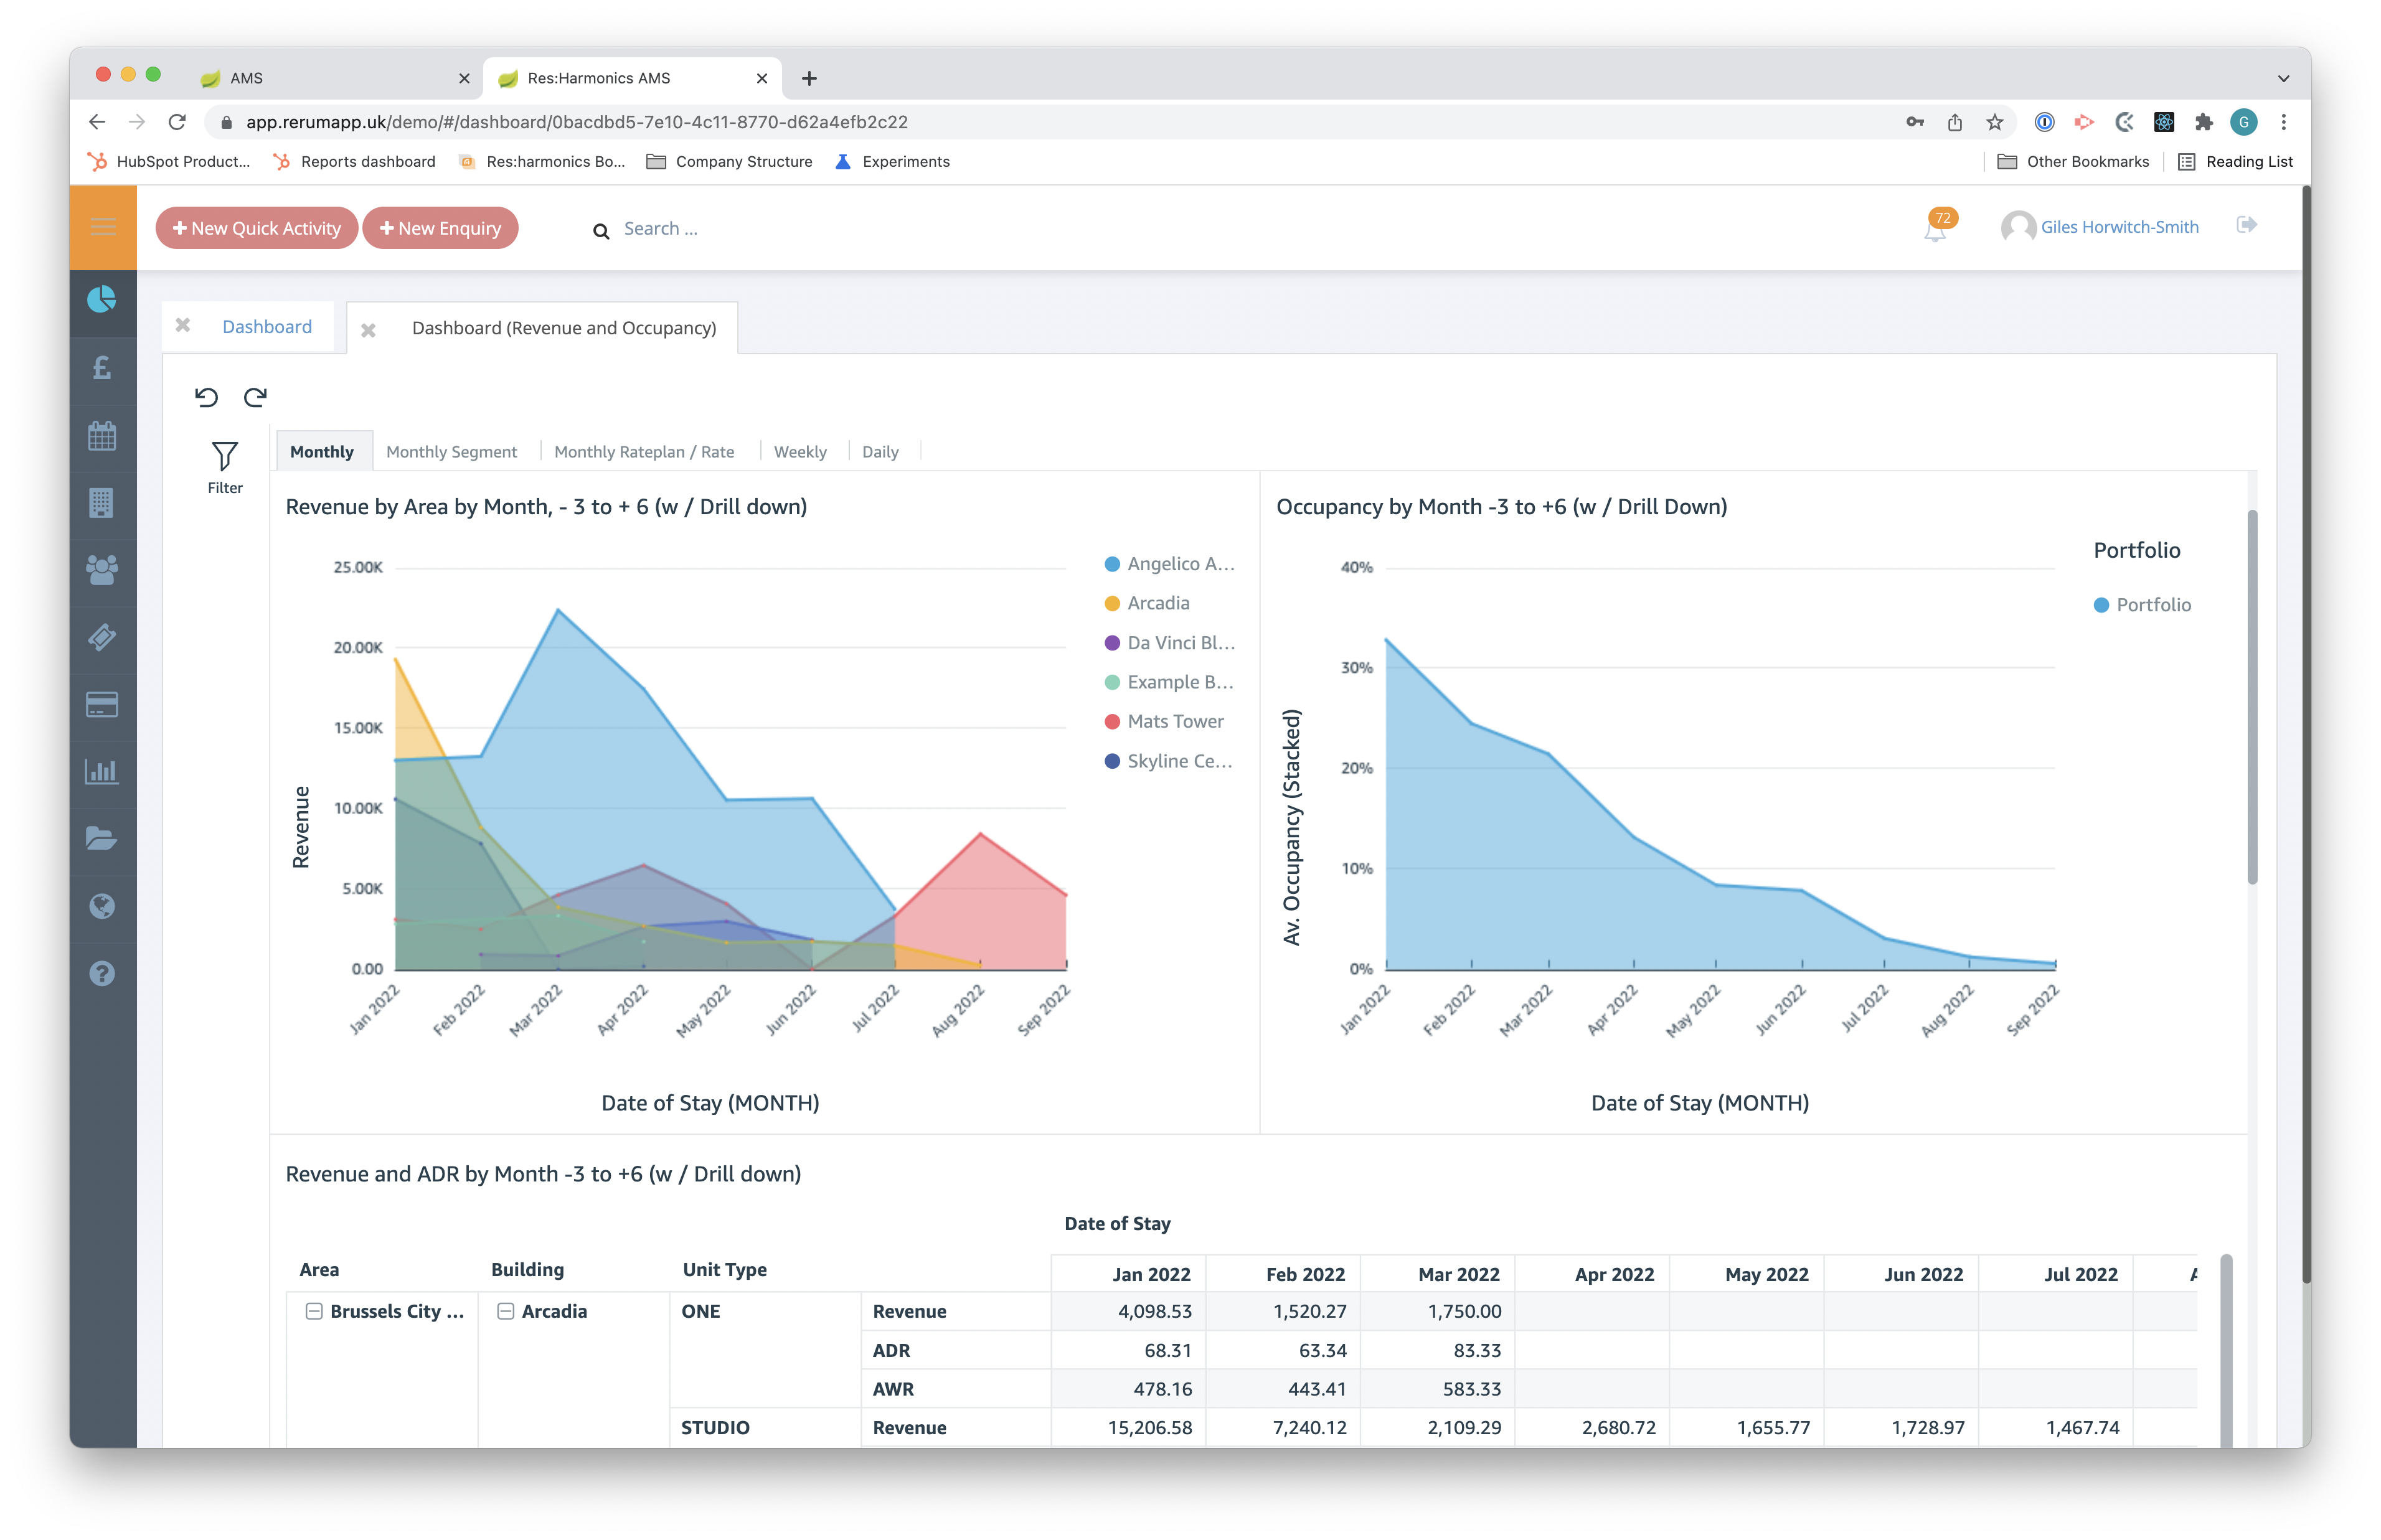Viewport: 2381px width, 1540px height.
Task: Click the redo arrow icon
Action: pyautogui.click(x=255, y=397)
